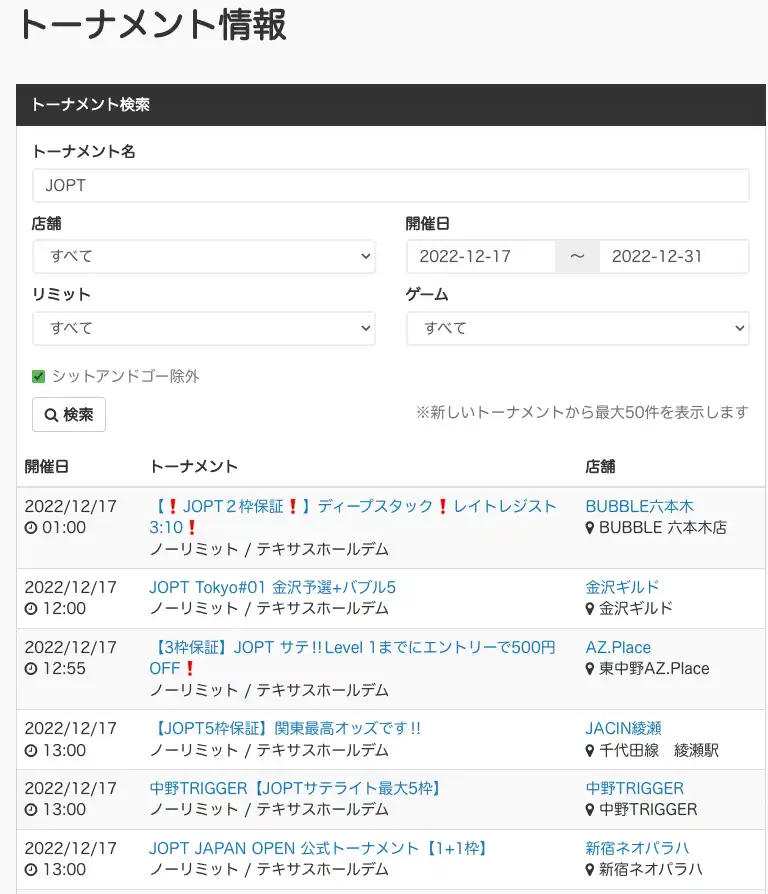
Task: Open the 新宿ネオパラハ store link
Action: click(637, 848)
